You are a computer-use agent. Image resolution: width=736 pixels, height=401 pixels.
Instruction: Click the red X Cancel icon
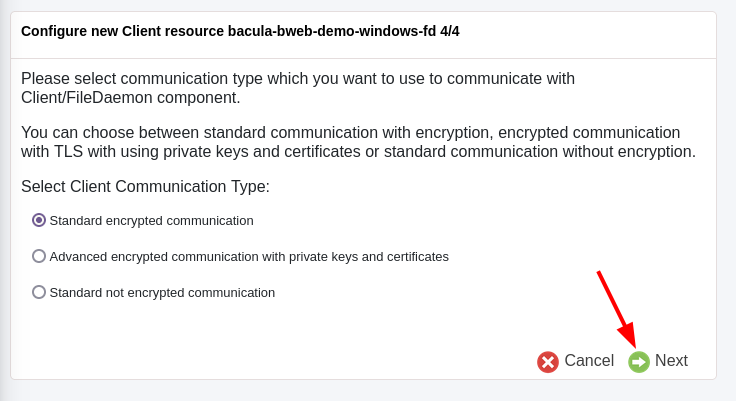pyautogui.click(x=548, y=362)
